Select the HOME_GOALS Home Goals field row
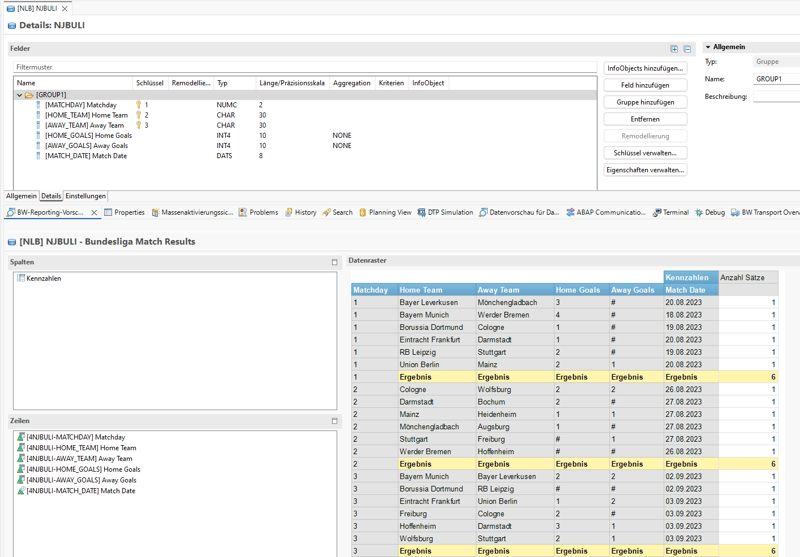 pos(88,136)
